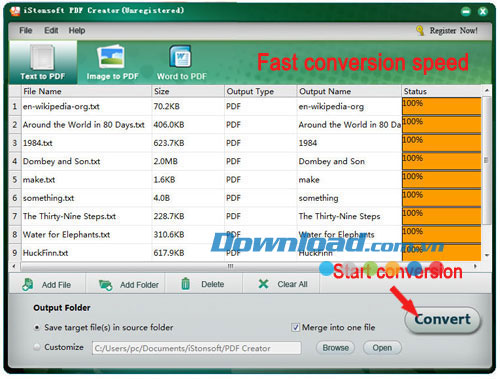
Task: Select file something.txt
Action: coord(48,198)
